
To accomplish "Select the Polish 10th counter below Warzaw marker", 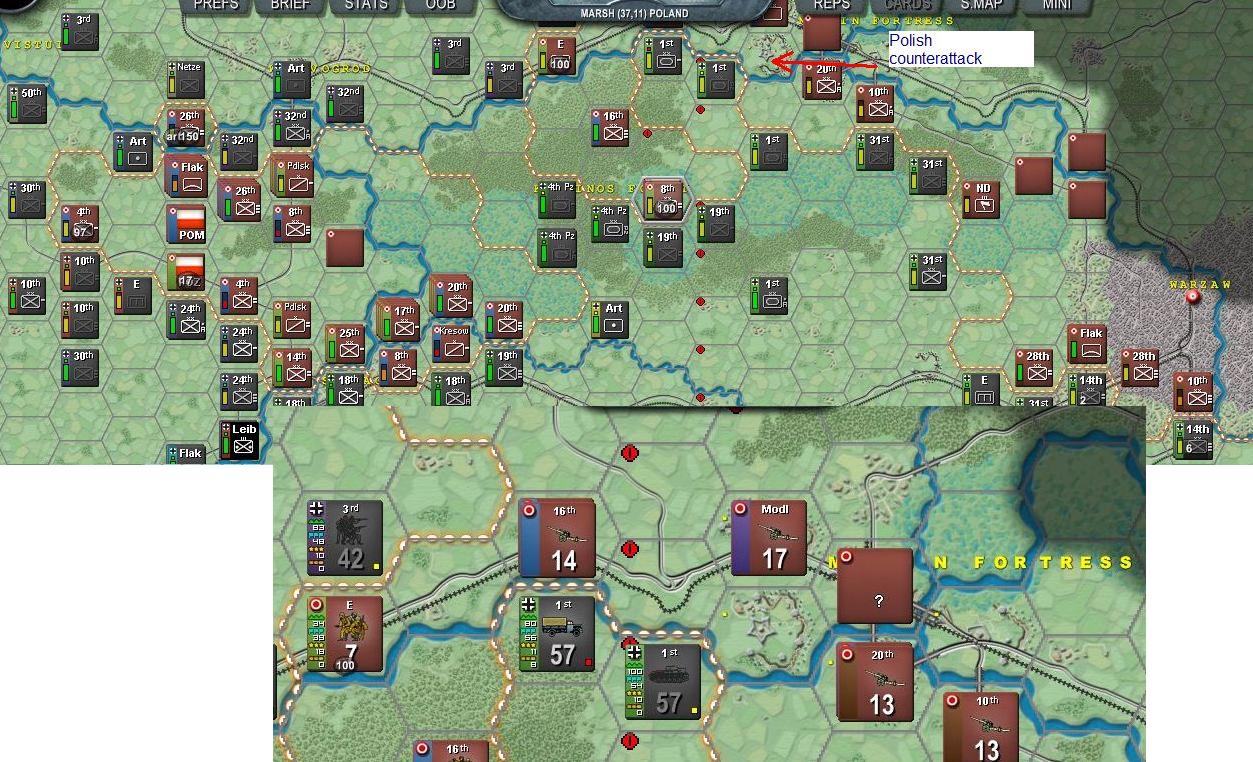I will [x=1193, y=392].
